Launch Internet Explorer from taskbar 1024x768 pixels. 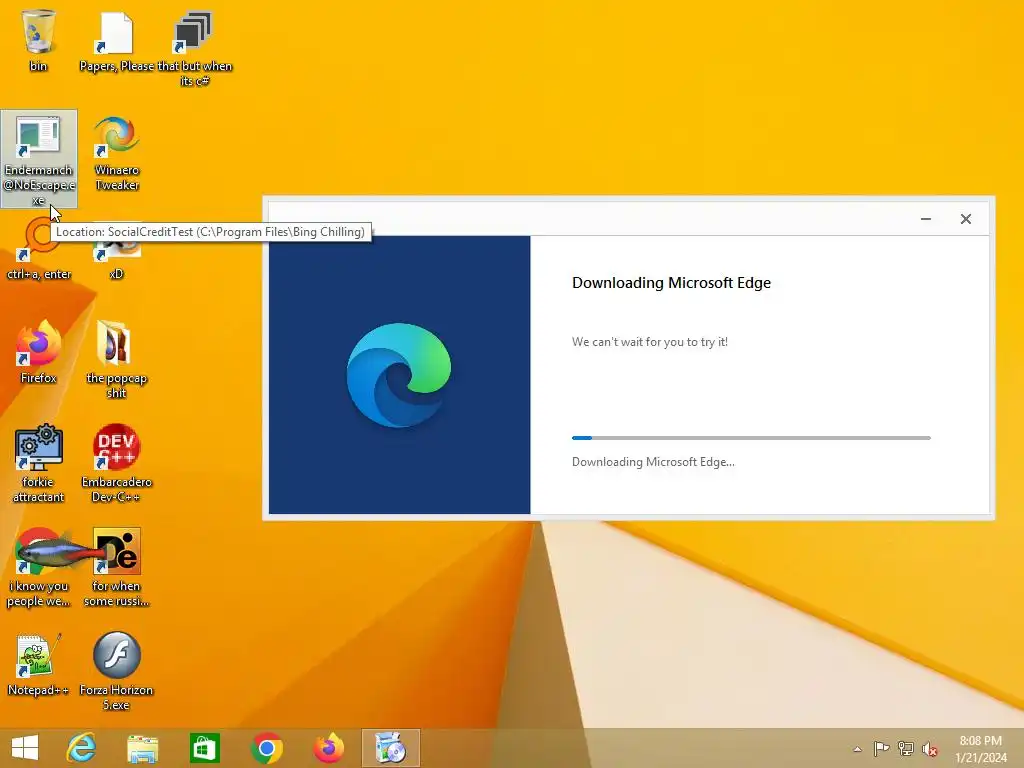coord(81,748)
